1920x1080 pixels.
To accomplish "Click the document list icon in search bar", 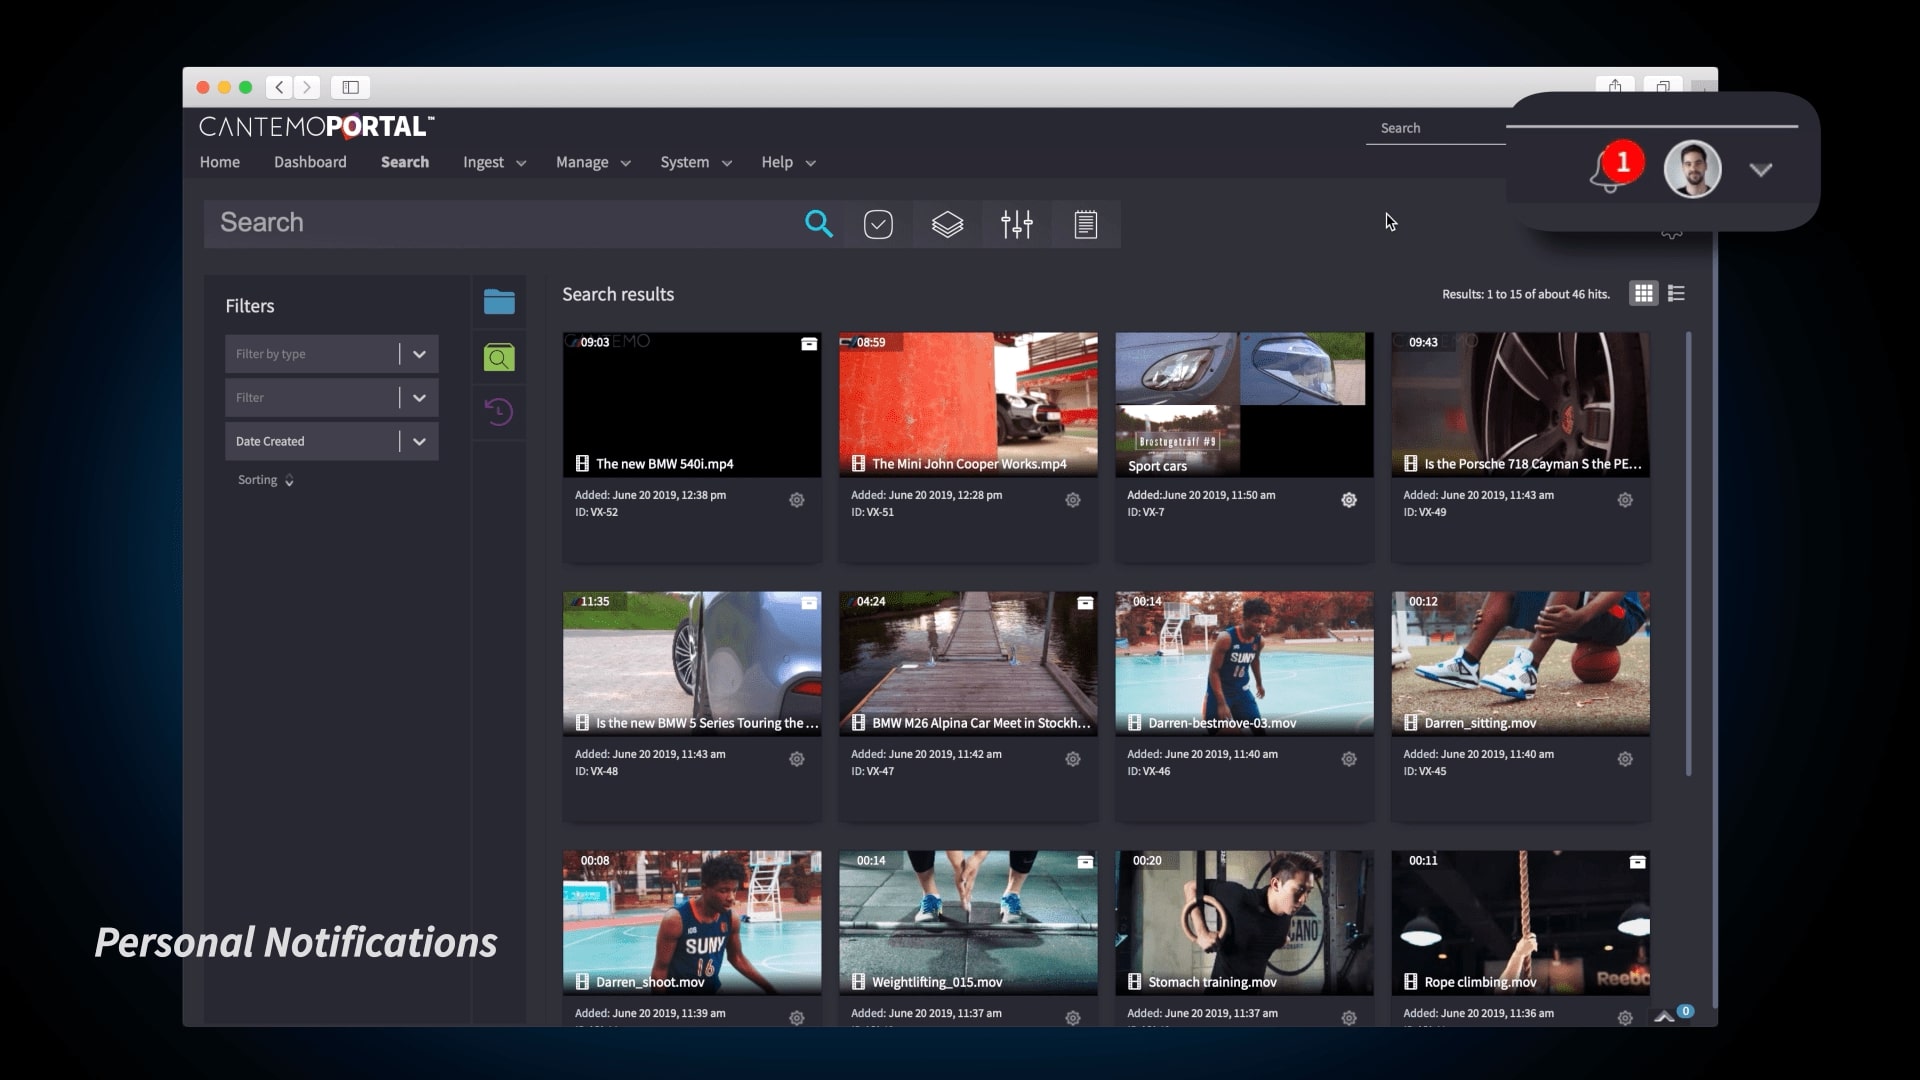I will coord(1085,224).
